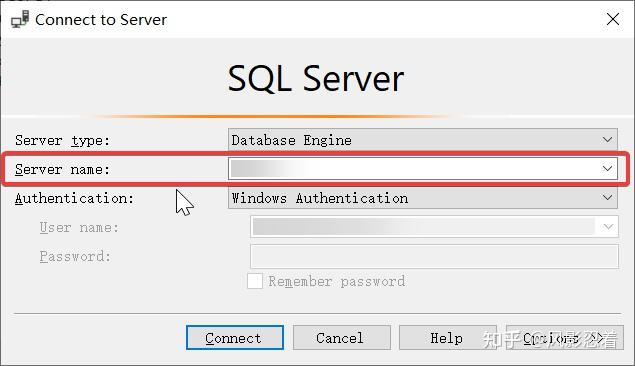Image resolution: width=635 pixels, height=366 pixels.
Task: Click the Cancel button
Action: (342, 338)
